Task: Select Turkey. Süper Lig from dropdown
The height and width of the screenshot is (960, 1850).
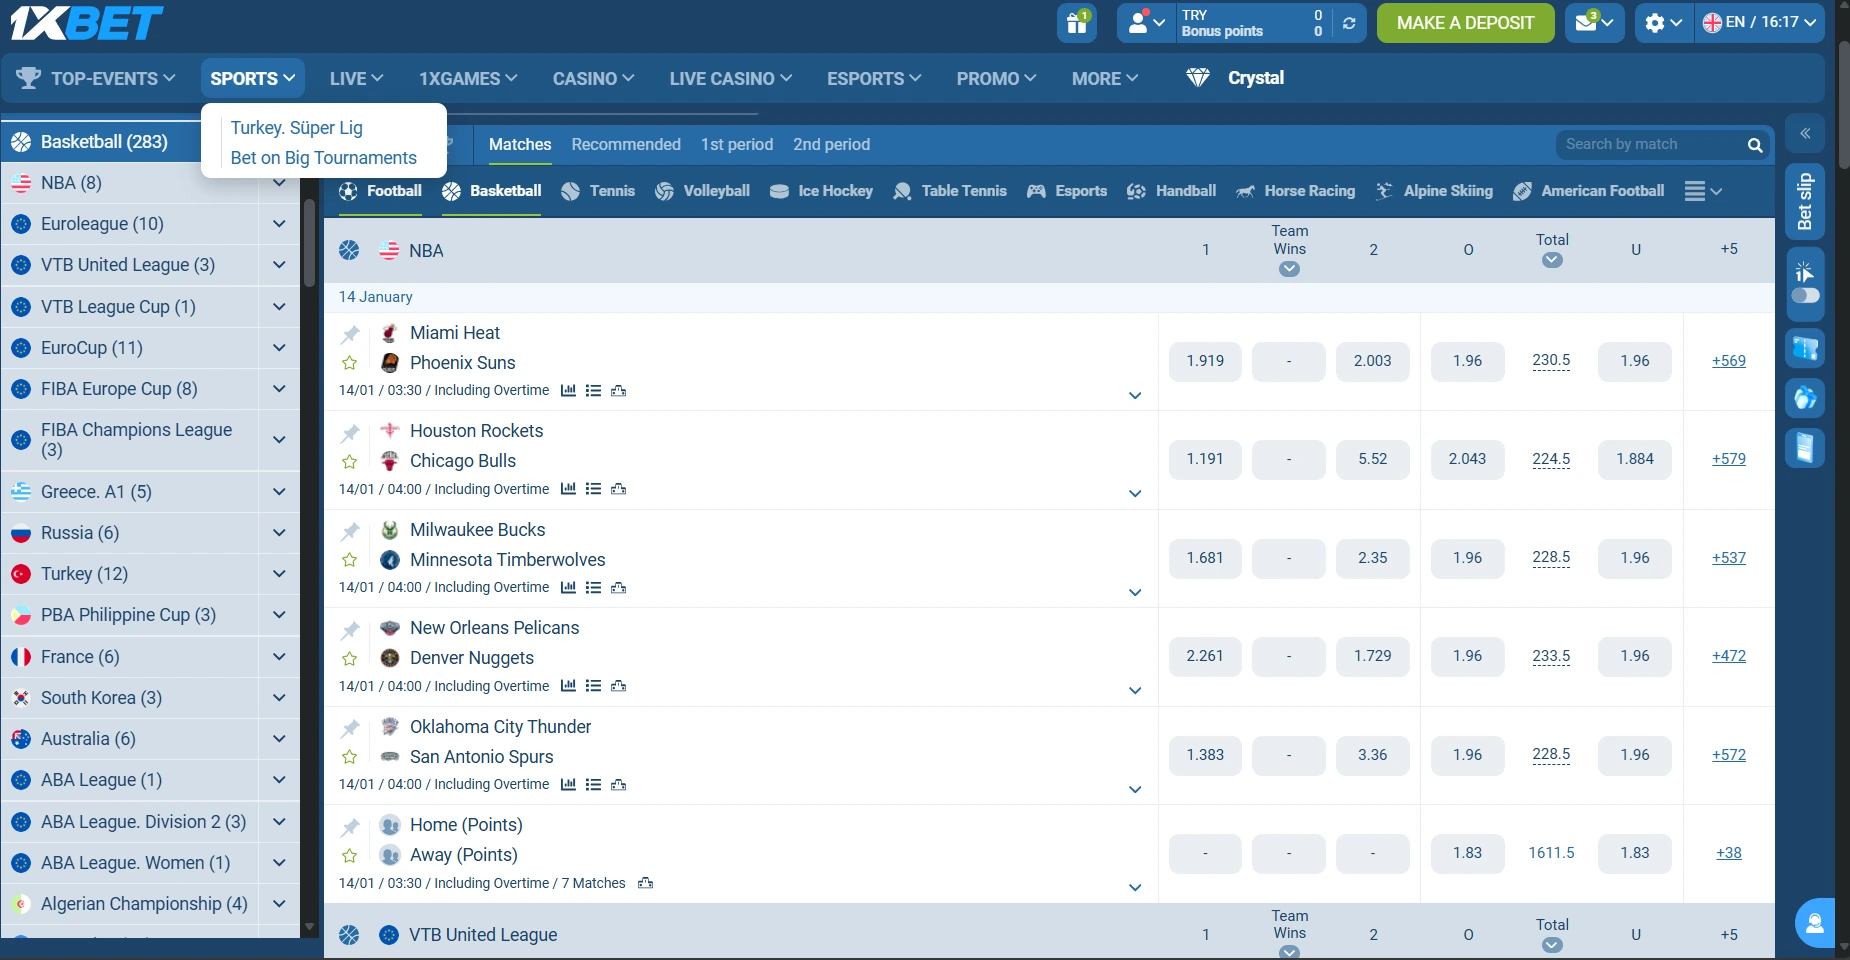Action: (x=296, y=127)
